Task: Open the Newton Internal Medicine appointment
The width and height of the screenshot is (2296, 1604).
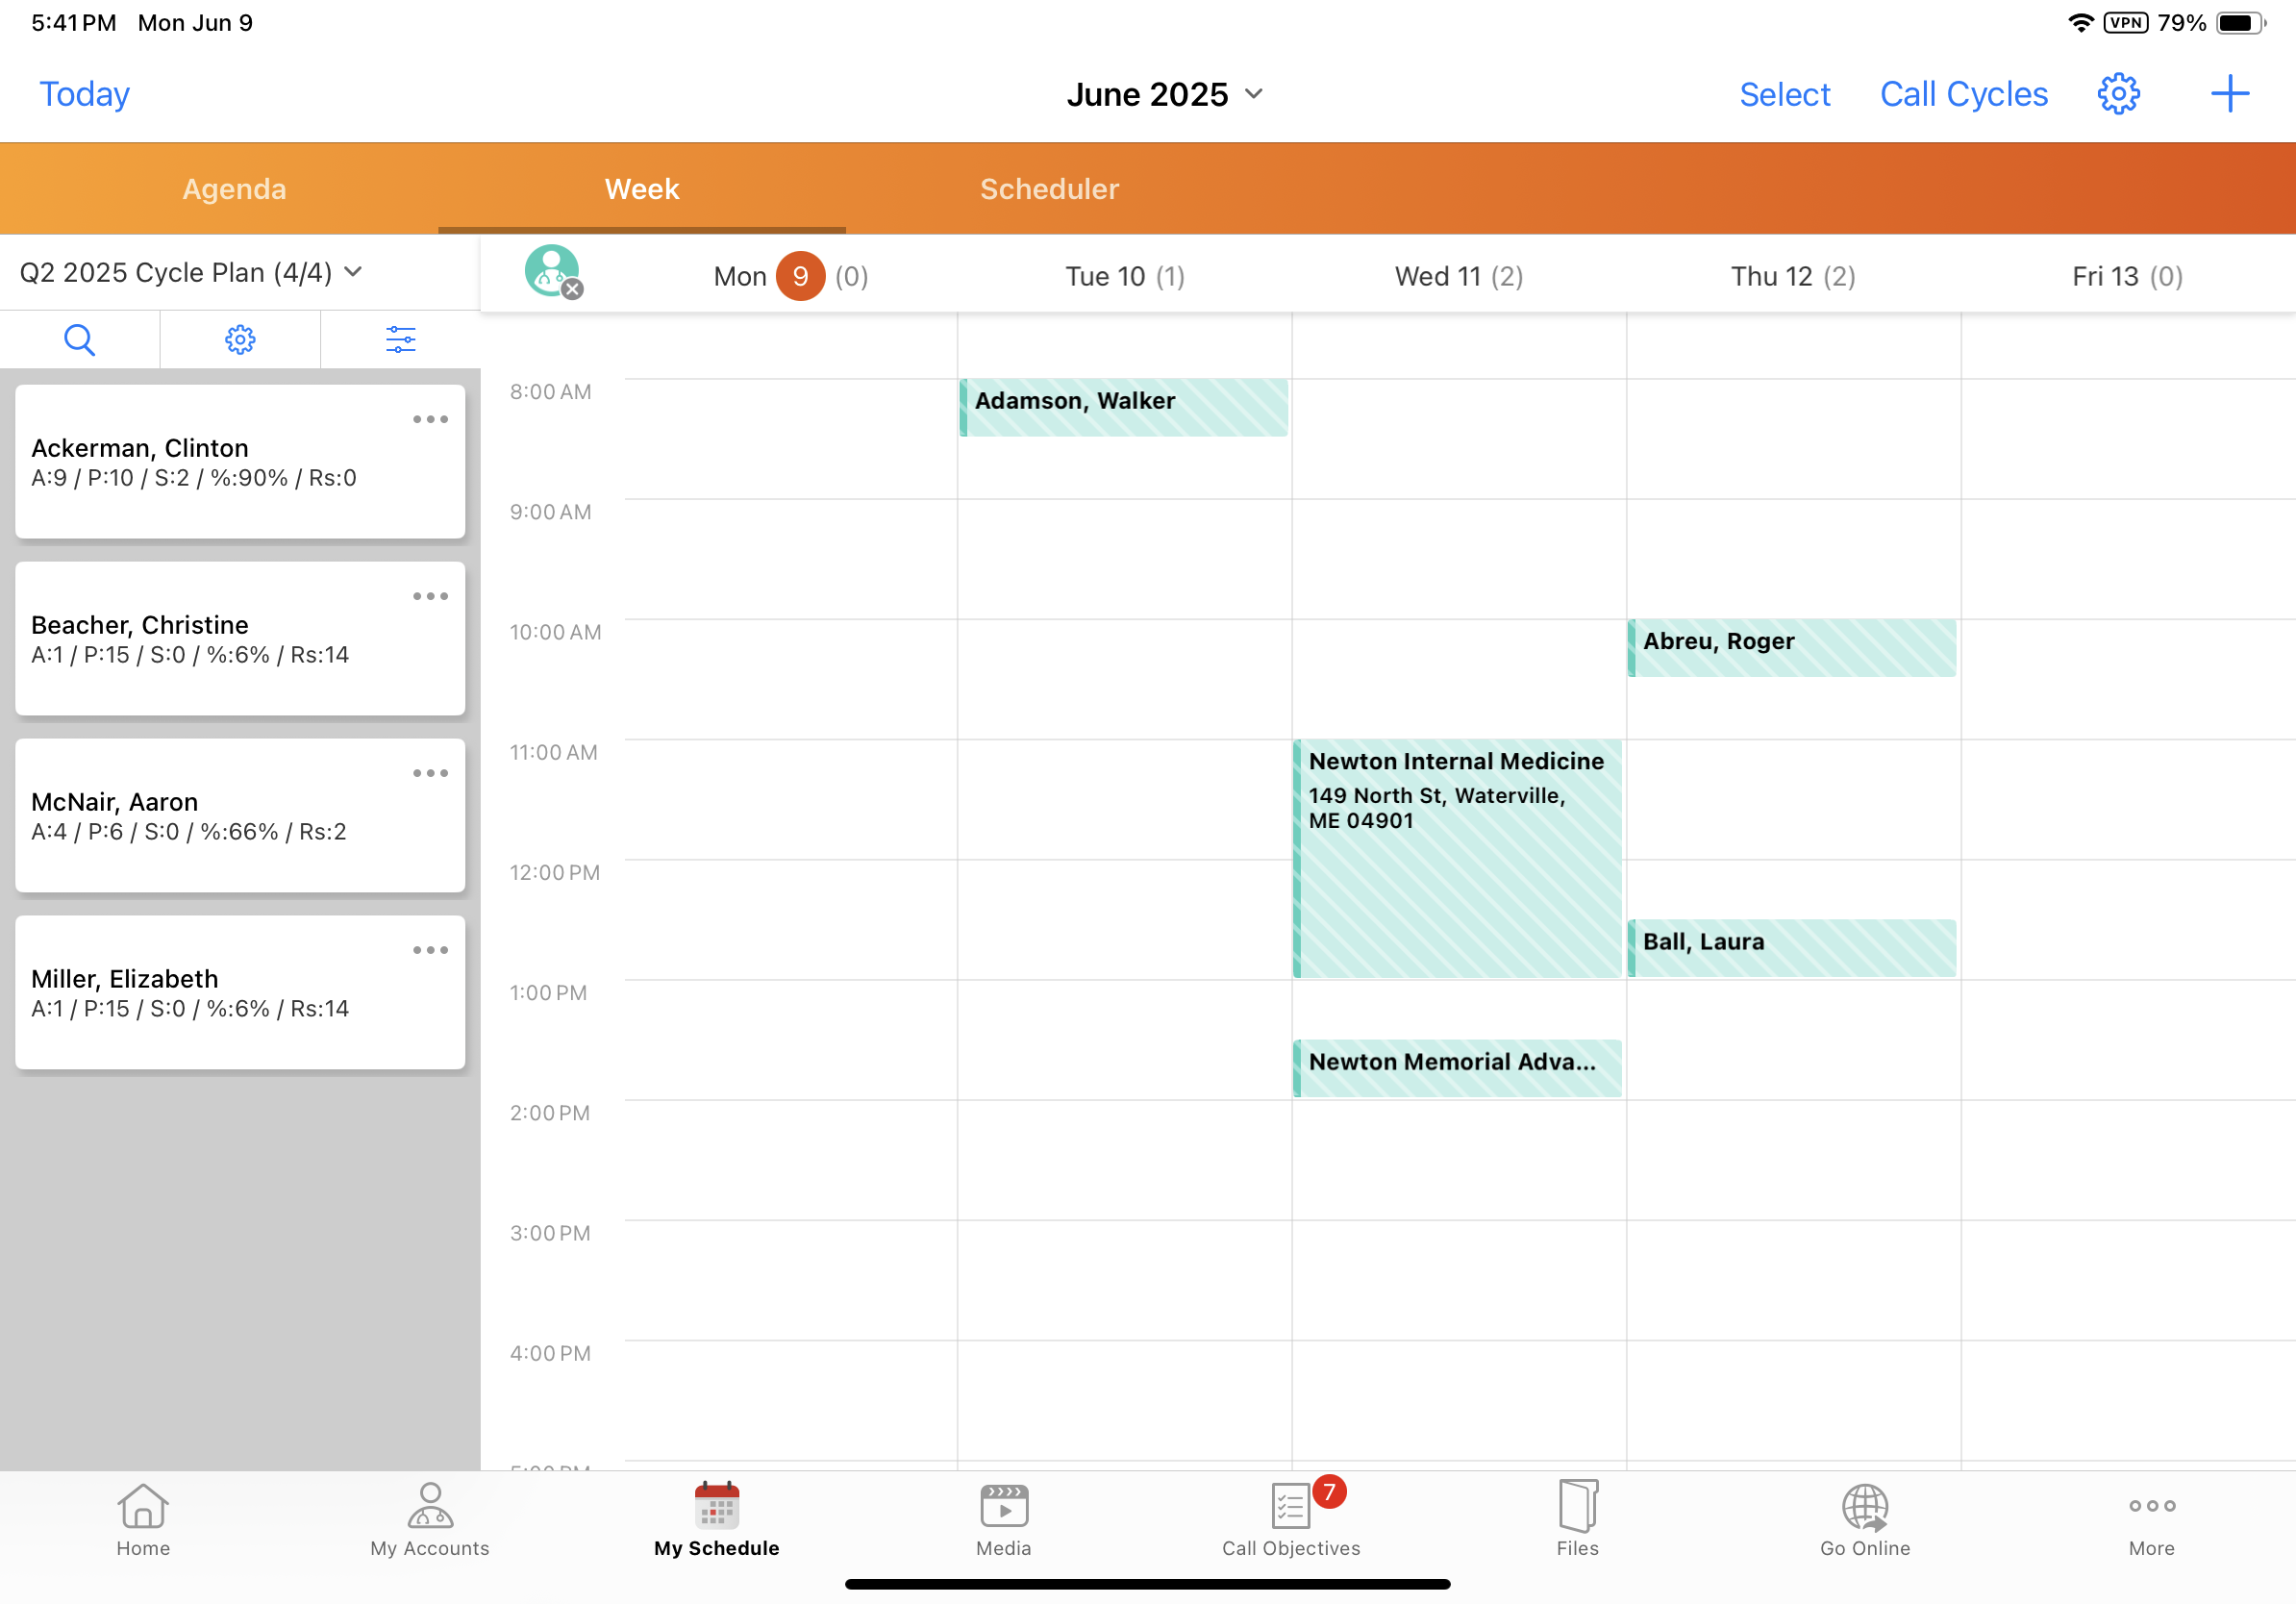Action: coord(1456,858)
